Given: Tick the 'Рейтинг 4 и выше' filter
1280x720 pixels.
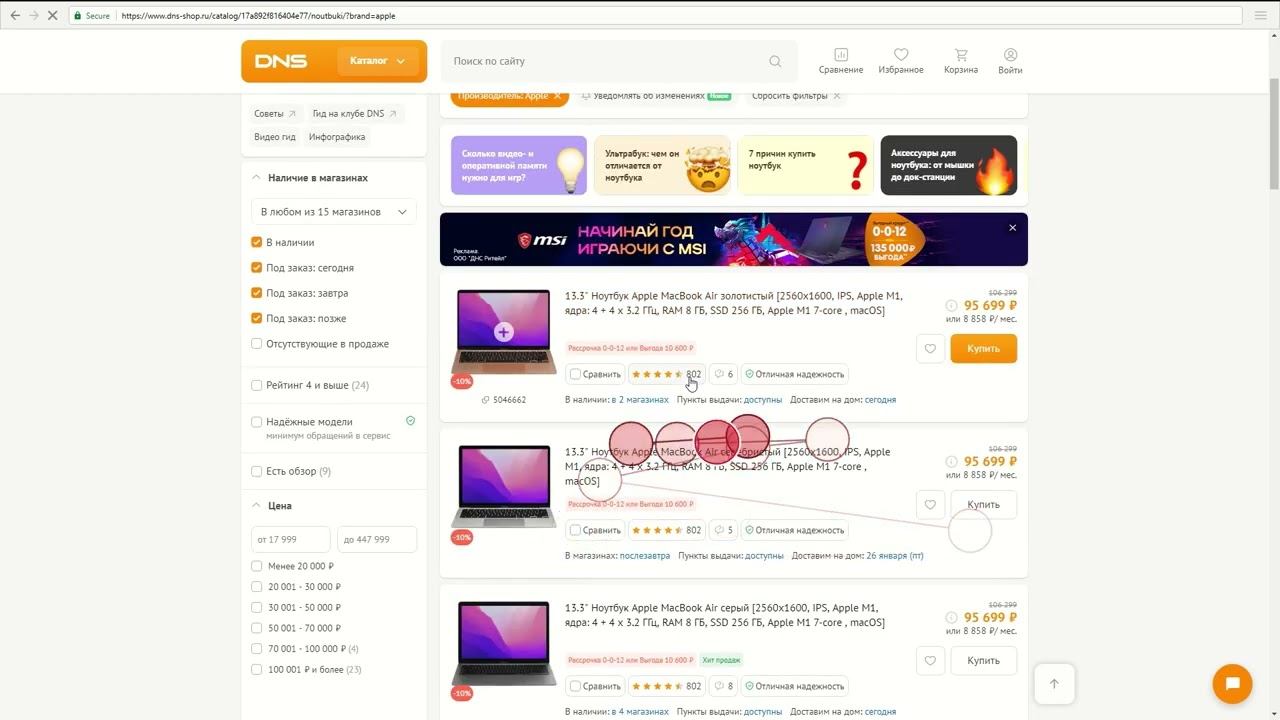Looking at the screenshot, I should 257,385.
